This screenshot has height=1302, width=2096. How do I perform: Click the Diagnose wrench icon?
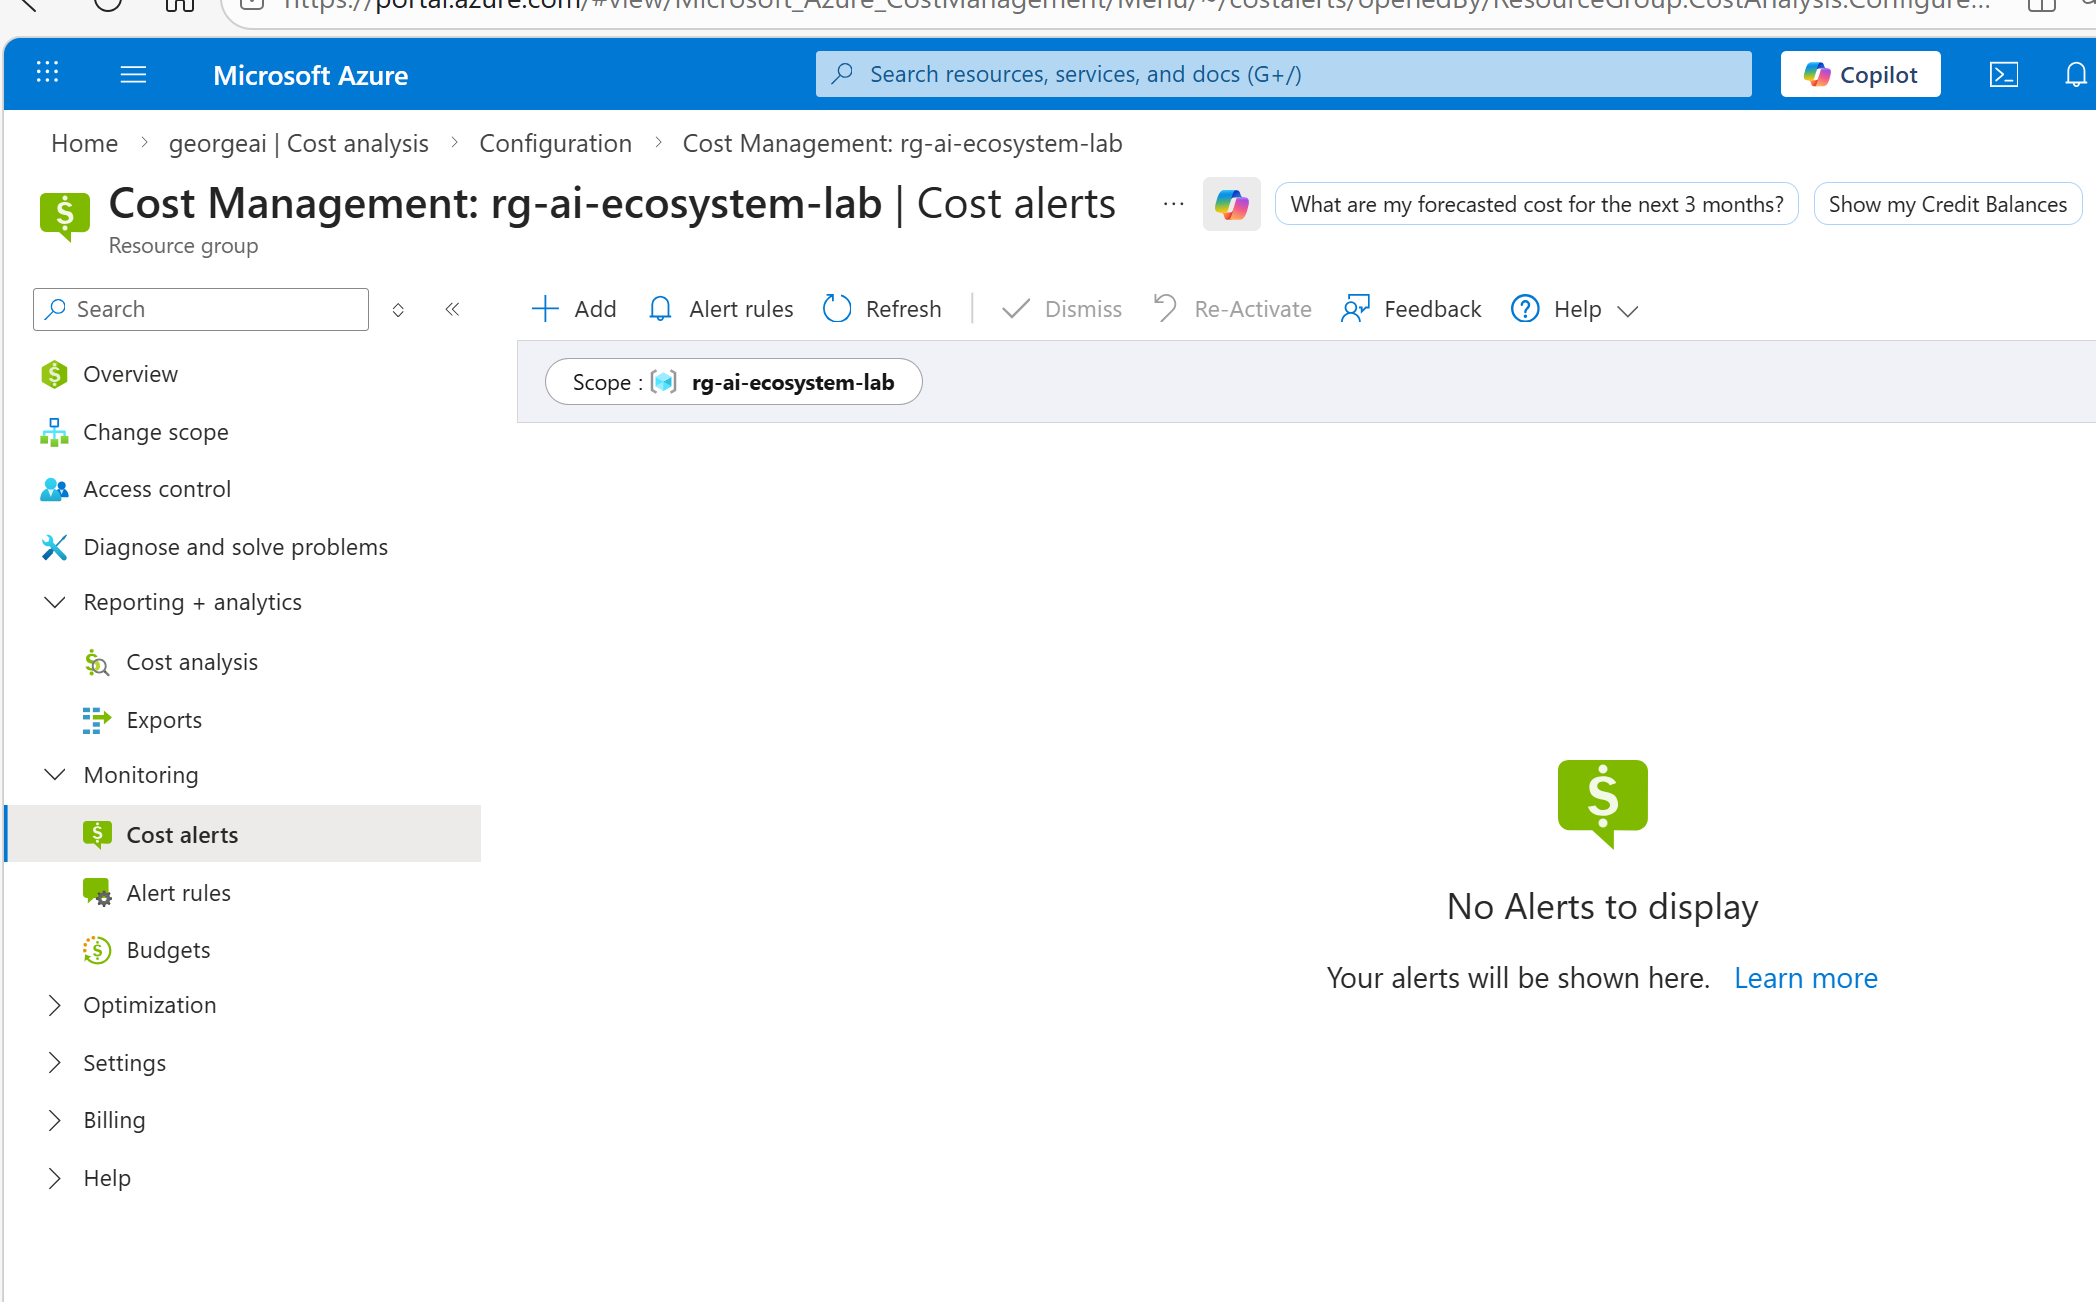click(54, 547)
